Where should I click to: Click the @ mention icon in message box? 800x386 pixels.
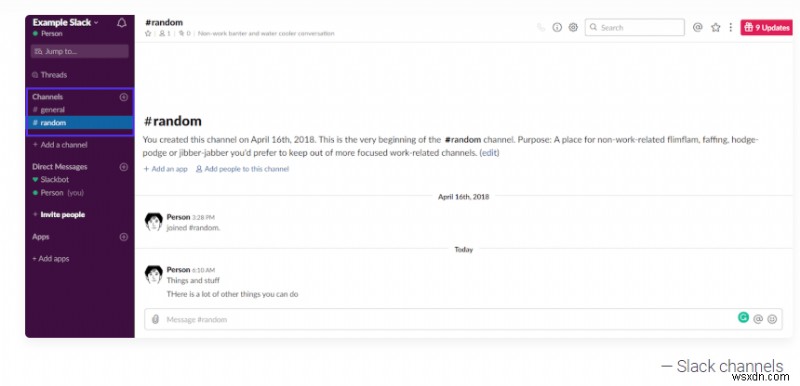(758, 319)
